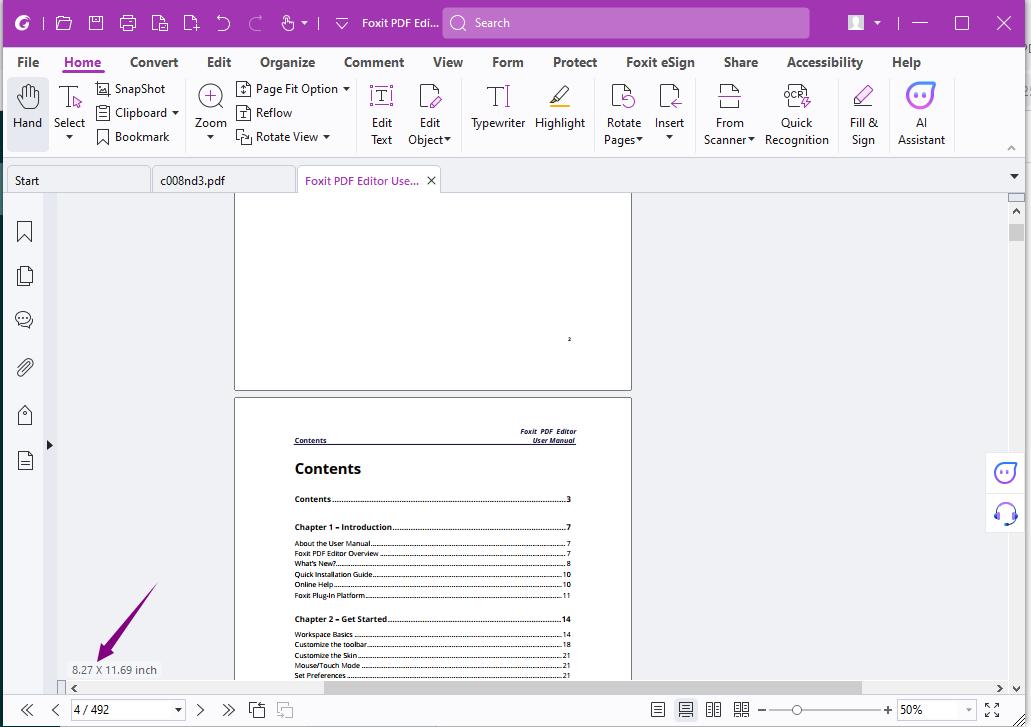Screen dimensions: 1031x727
Task: Switch to the Convert ribbon tab
Action: point(154,62)
